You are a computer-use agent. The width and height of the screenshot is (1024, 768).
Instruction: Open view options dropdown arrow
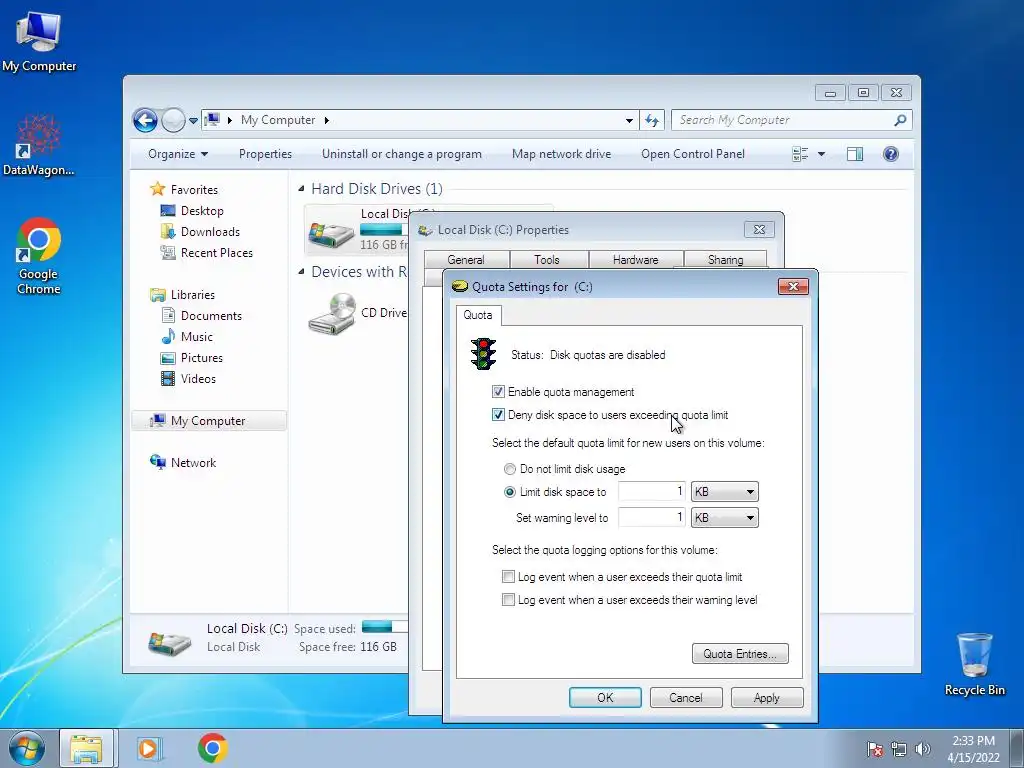pos(822,154)
